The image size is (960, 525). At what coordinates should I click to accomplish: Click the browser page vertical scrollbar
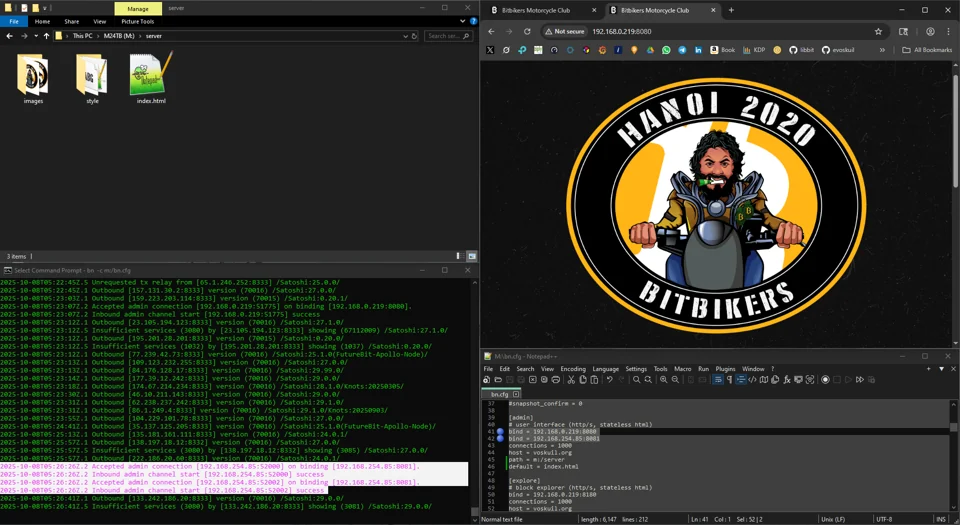[x=956, y=132]
